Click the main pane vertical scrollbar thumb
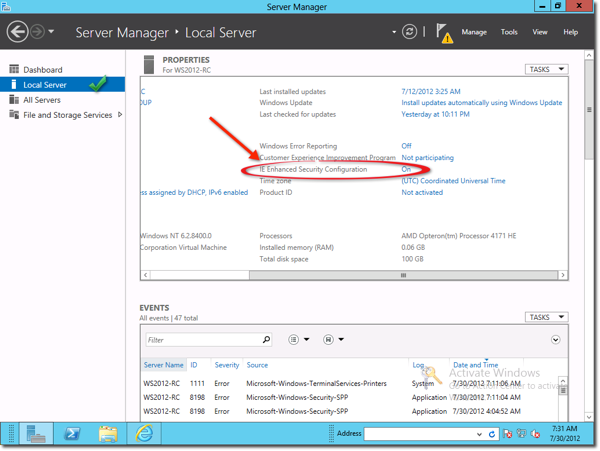The height and width of the screenshot is (451, 600). (x=589, y=110)
